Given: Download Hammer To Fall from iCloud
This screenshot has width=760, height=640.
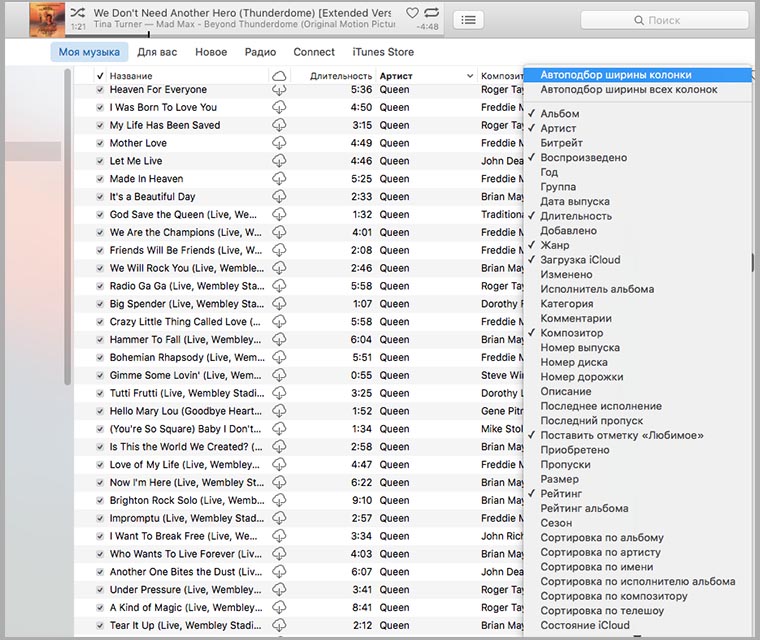Looking at the screenshot, I should (x=279, y=339).
